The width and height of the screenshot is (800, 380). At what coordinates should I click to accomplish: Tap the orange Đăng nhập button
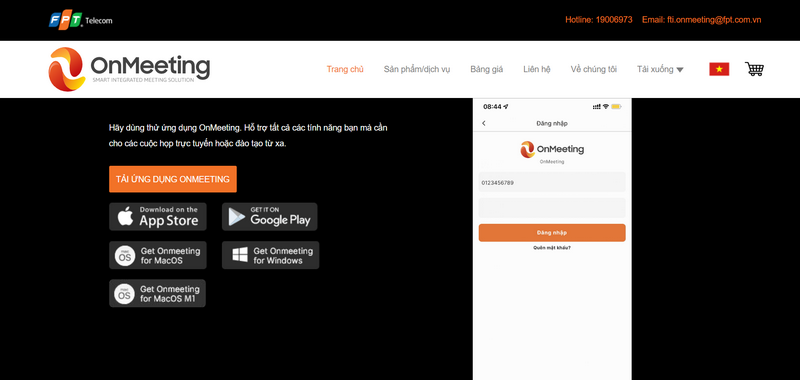pyautogui.click(x=552, y=233)
